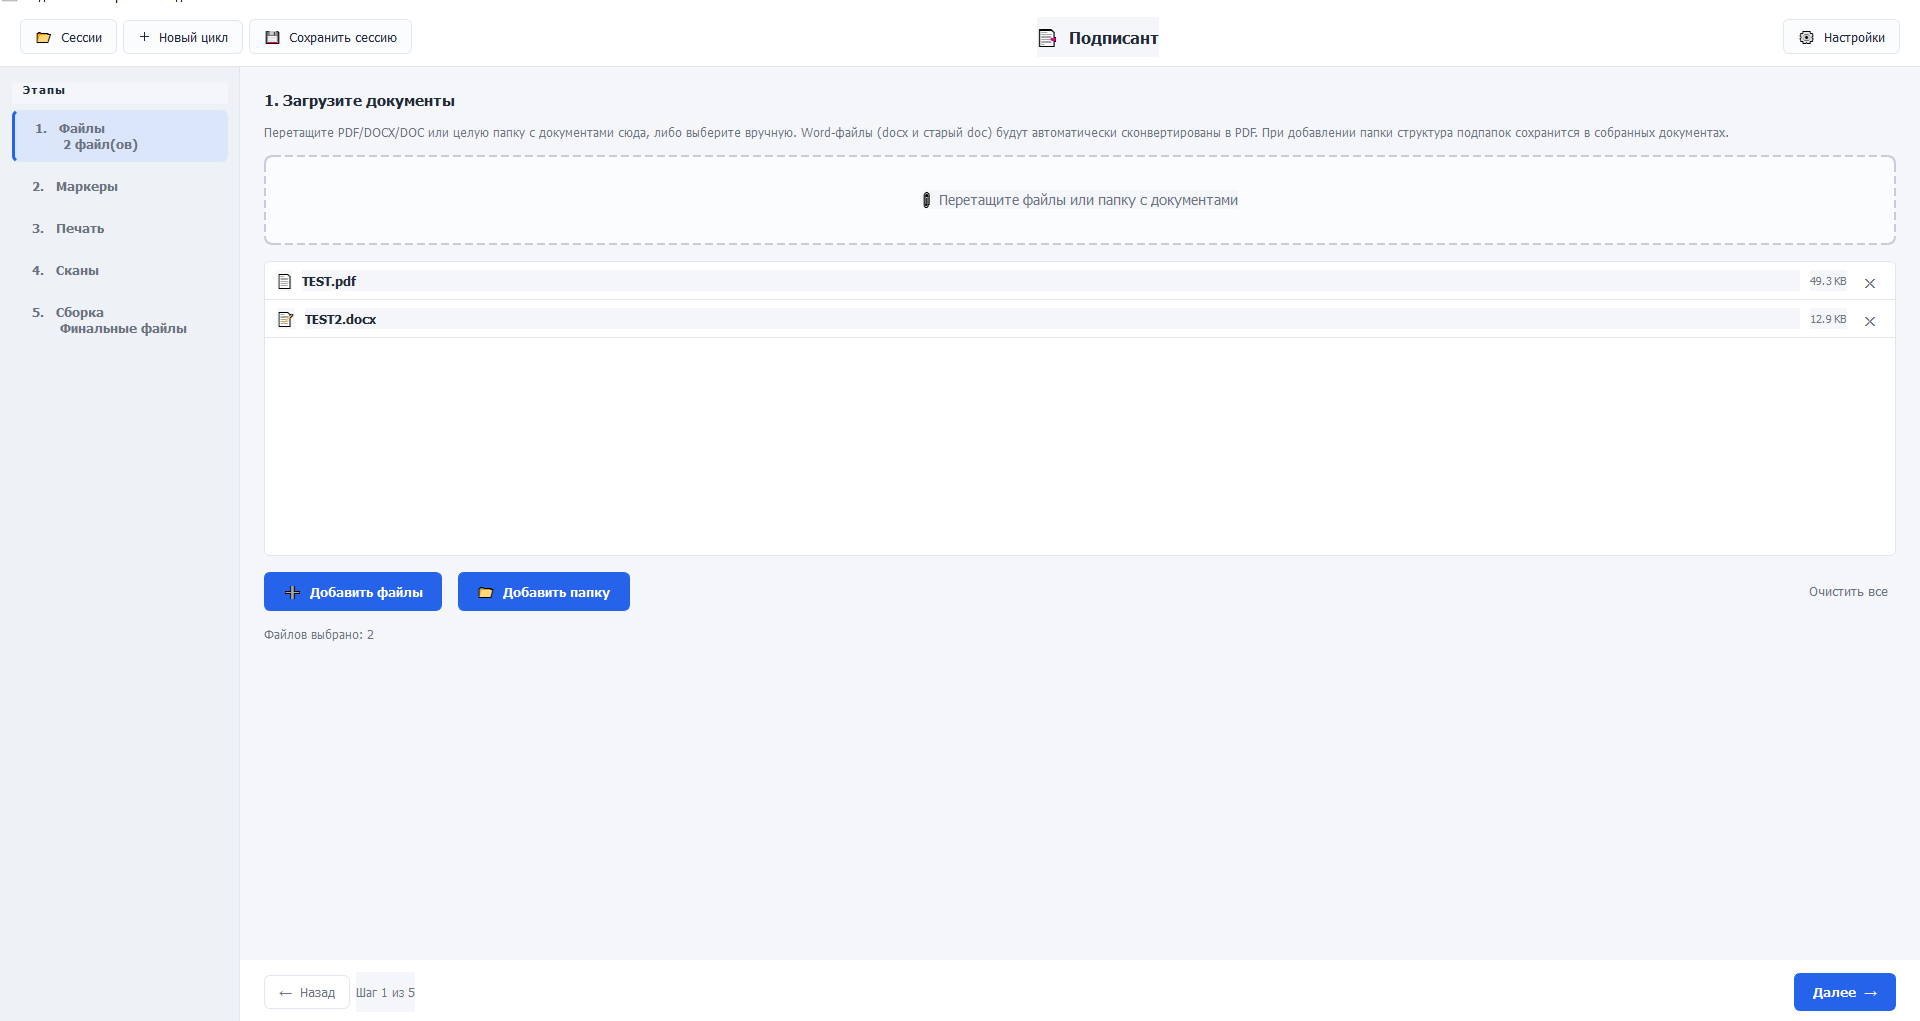This screenshot has height=1021, width=1920.
Task: Click the Шаг 1 из 5 indicator
Action: [x=385, y=993]
